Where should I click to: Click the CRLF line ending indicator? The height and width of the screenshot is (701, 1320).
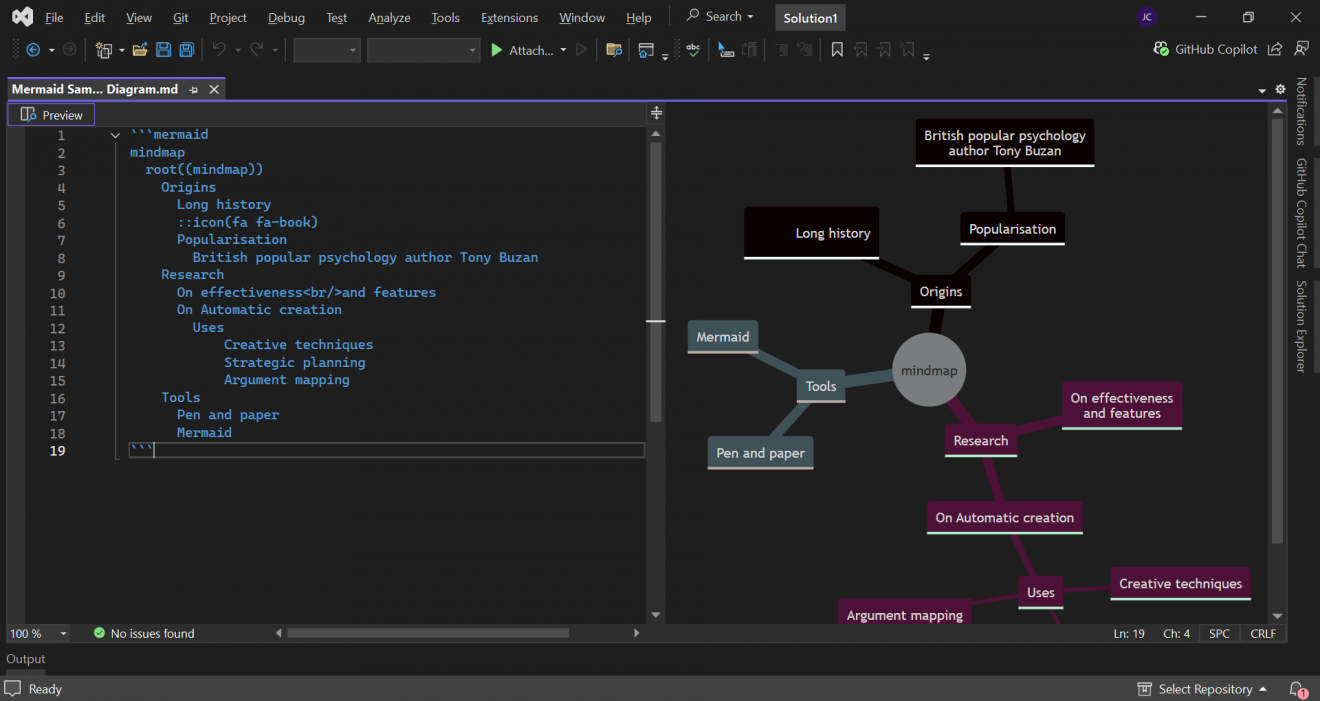[x=1262, y=633]
